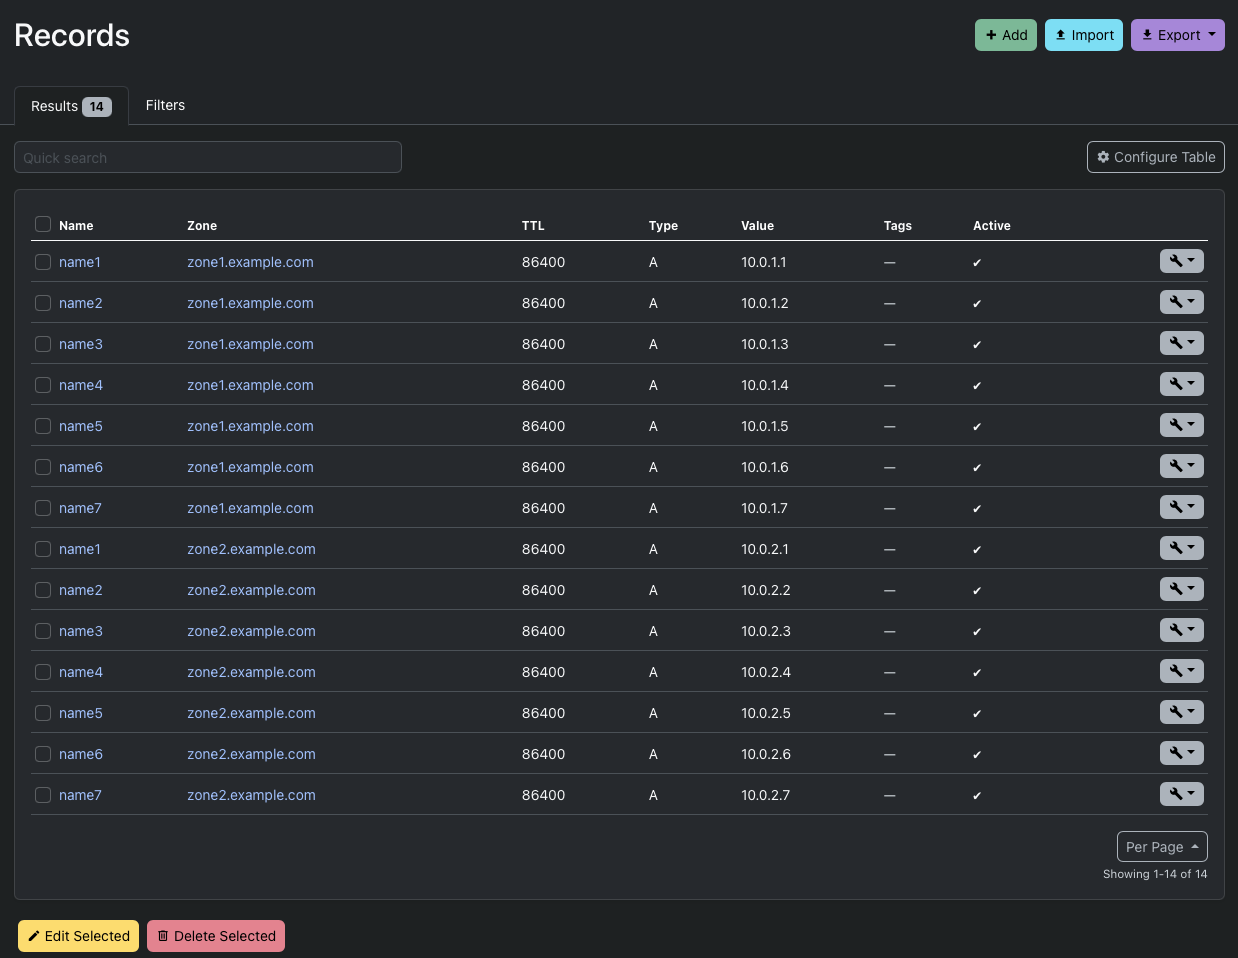Image resolution: width=1238 pixels, height=958 pixels.
Task: Click Delete Selected trash button
Action: [x=216, y=936]
